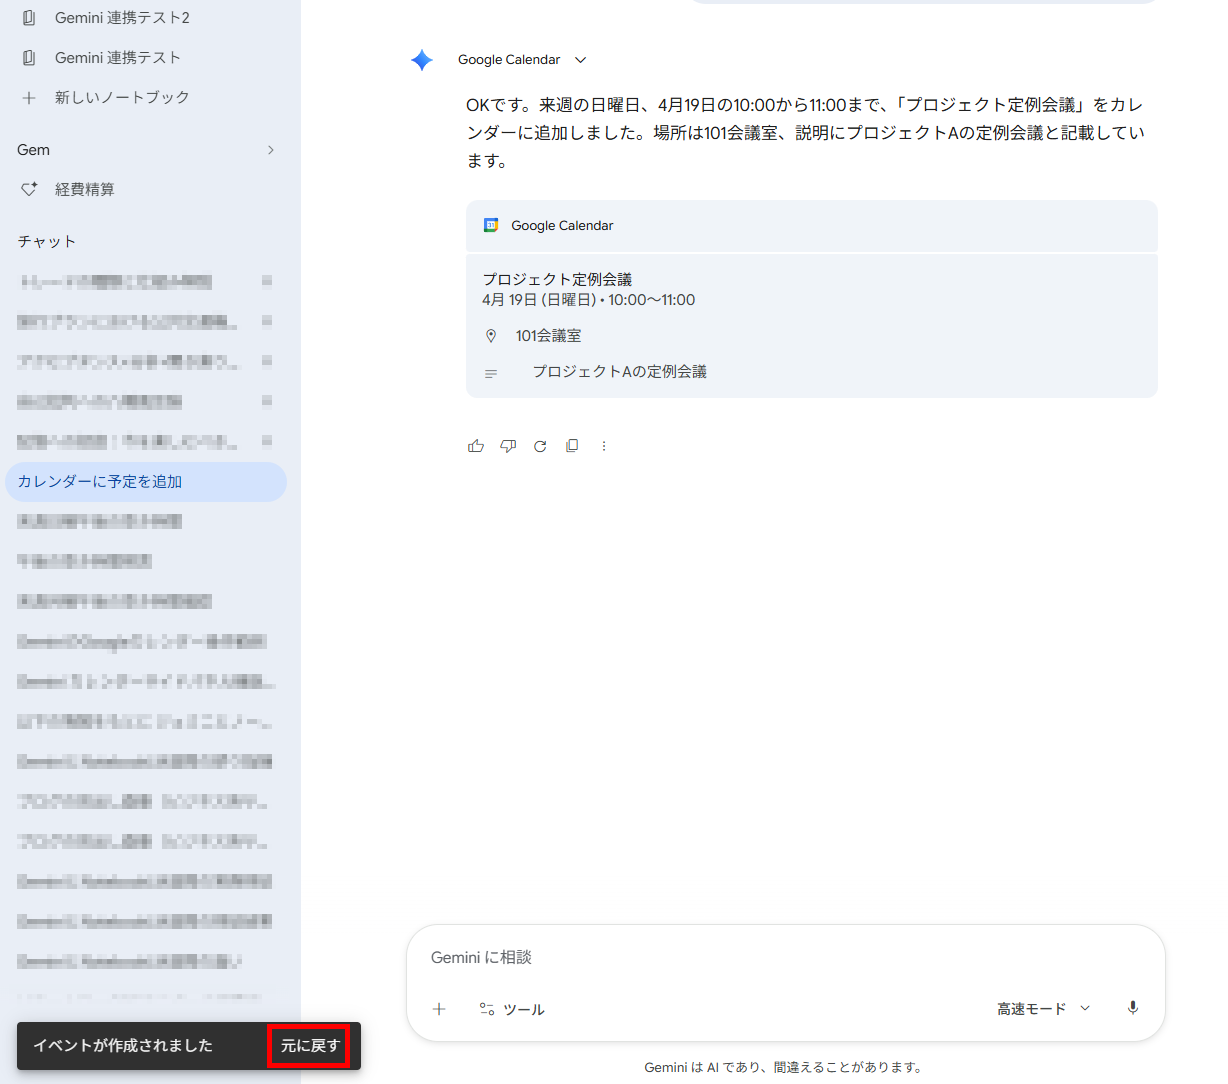
Task: Click the プロジェクトAの定例会議 description text
Action: click(x=619, y=372)
